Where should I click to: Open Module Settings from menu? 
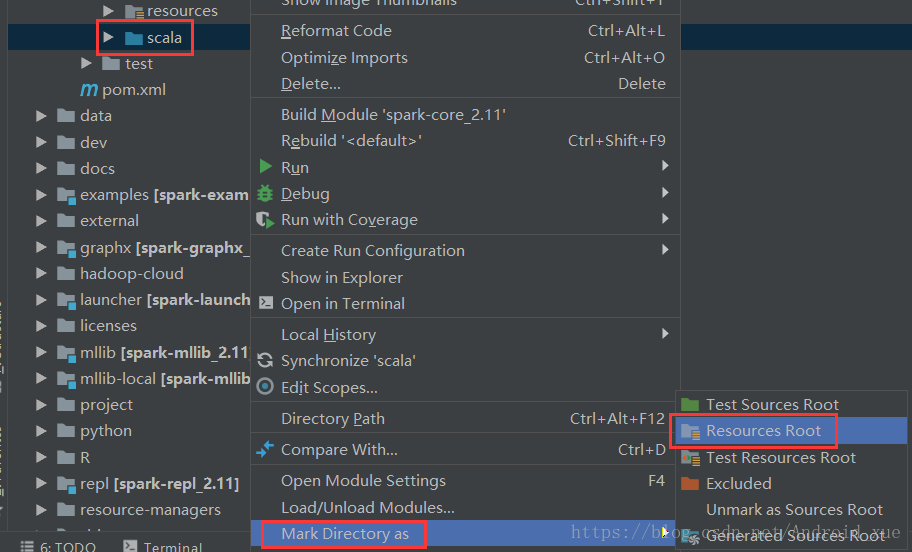pos(465,481)
